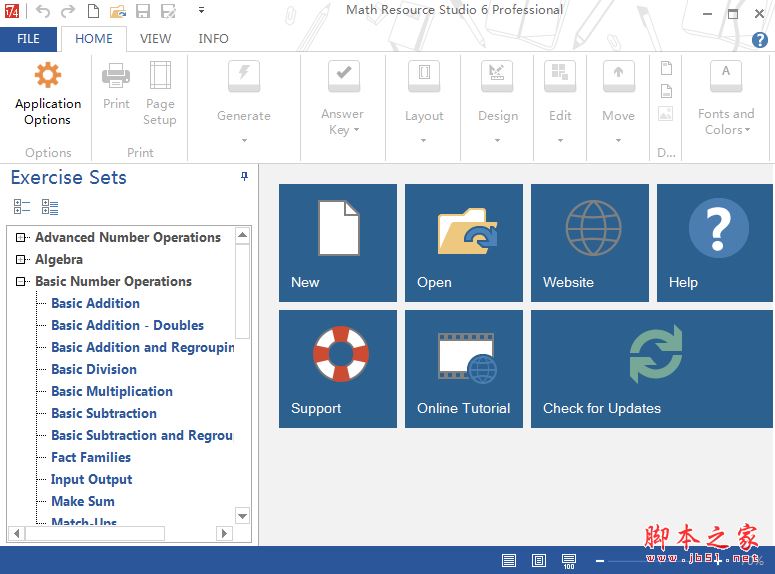Screen dimensions: 775x574
Task: Expand the Edit dropdown arrow
Action: 560,140
